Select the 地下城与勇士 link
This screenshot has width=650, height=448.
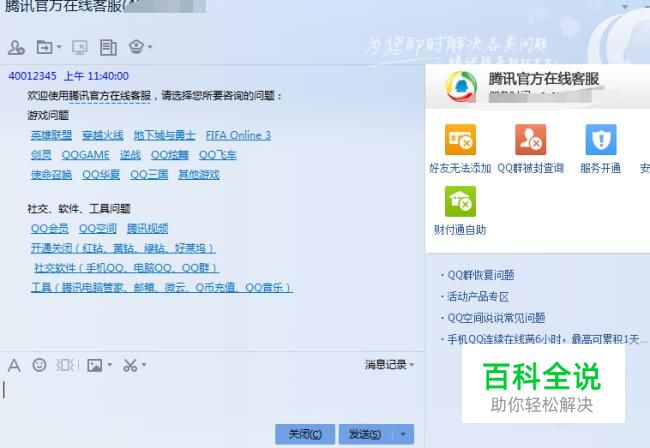(x=164, y=135)
